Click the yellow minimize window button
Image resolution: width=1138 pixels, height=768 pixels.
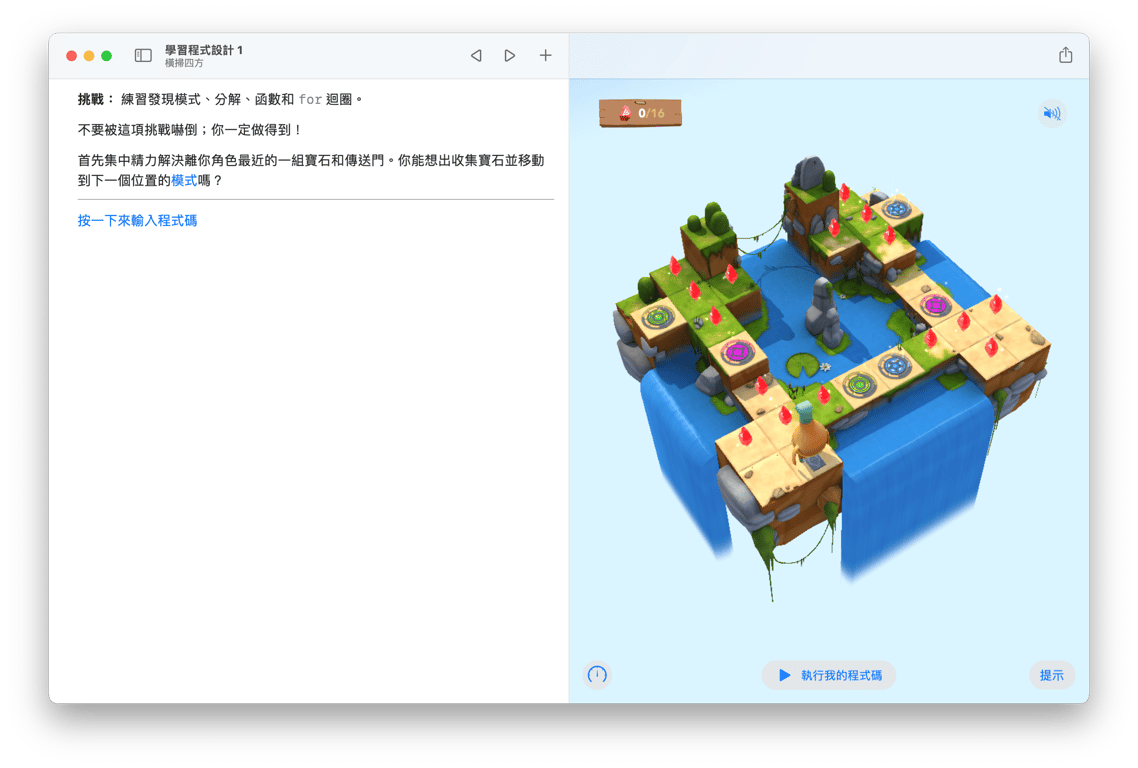[89, 56]
